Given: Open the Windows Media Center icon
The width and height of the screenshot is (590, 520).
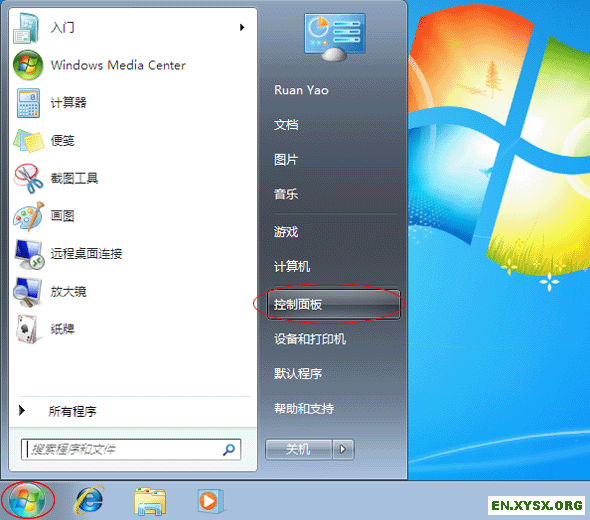Looking at the screenshot, I should pyautogui.click(x=28, y=65).
